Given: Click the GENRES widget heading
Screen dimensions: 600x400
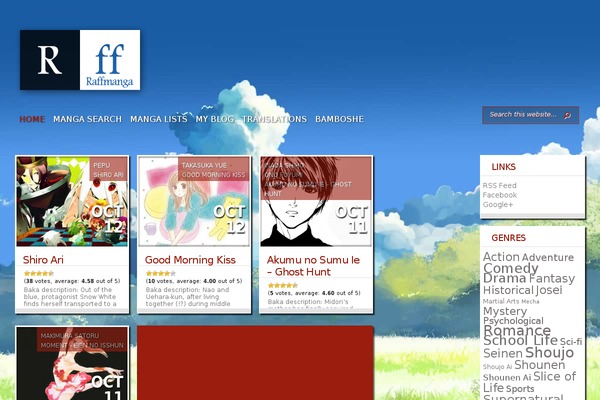Looking at the screenshot, I should tap(509, 238).
